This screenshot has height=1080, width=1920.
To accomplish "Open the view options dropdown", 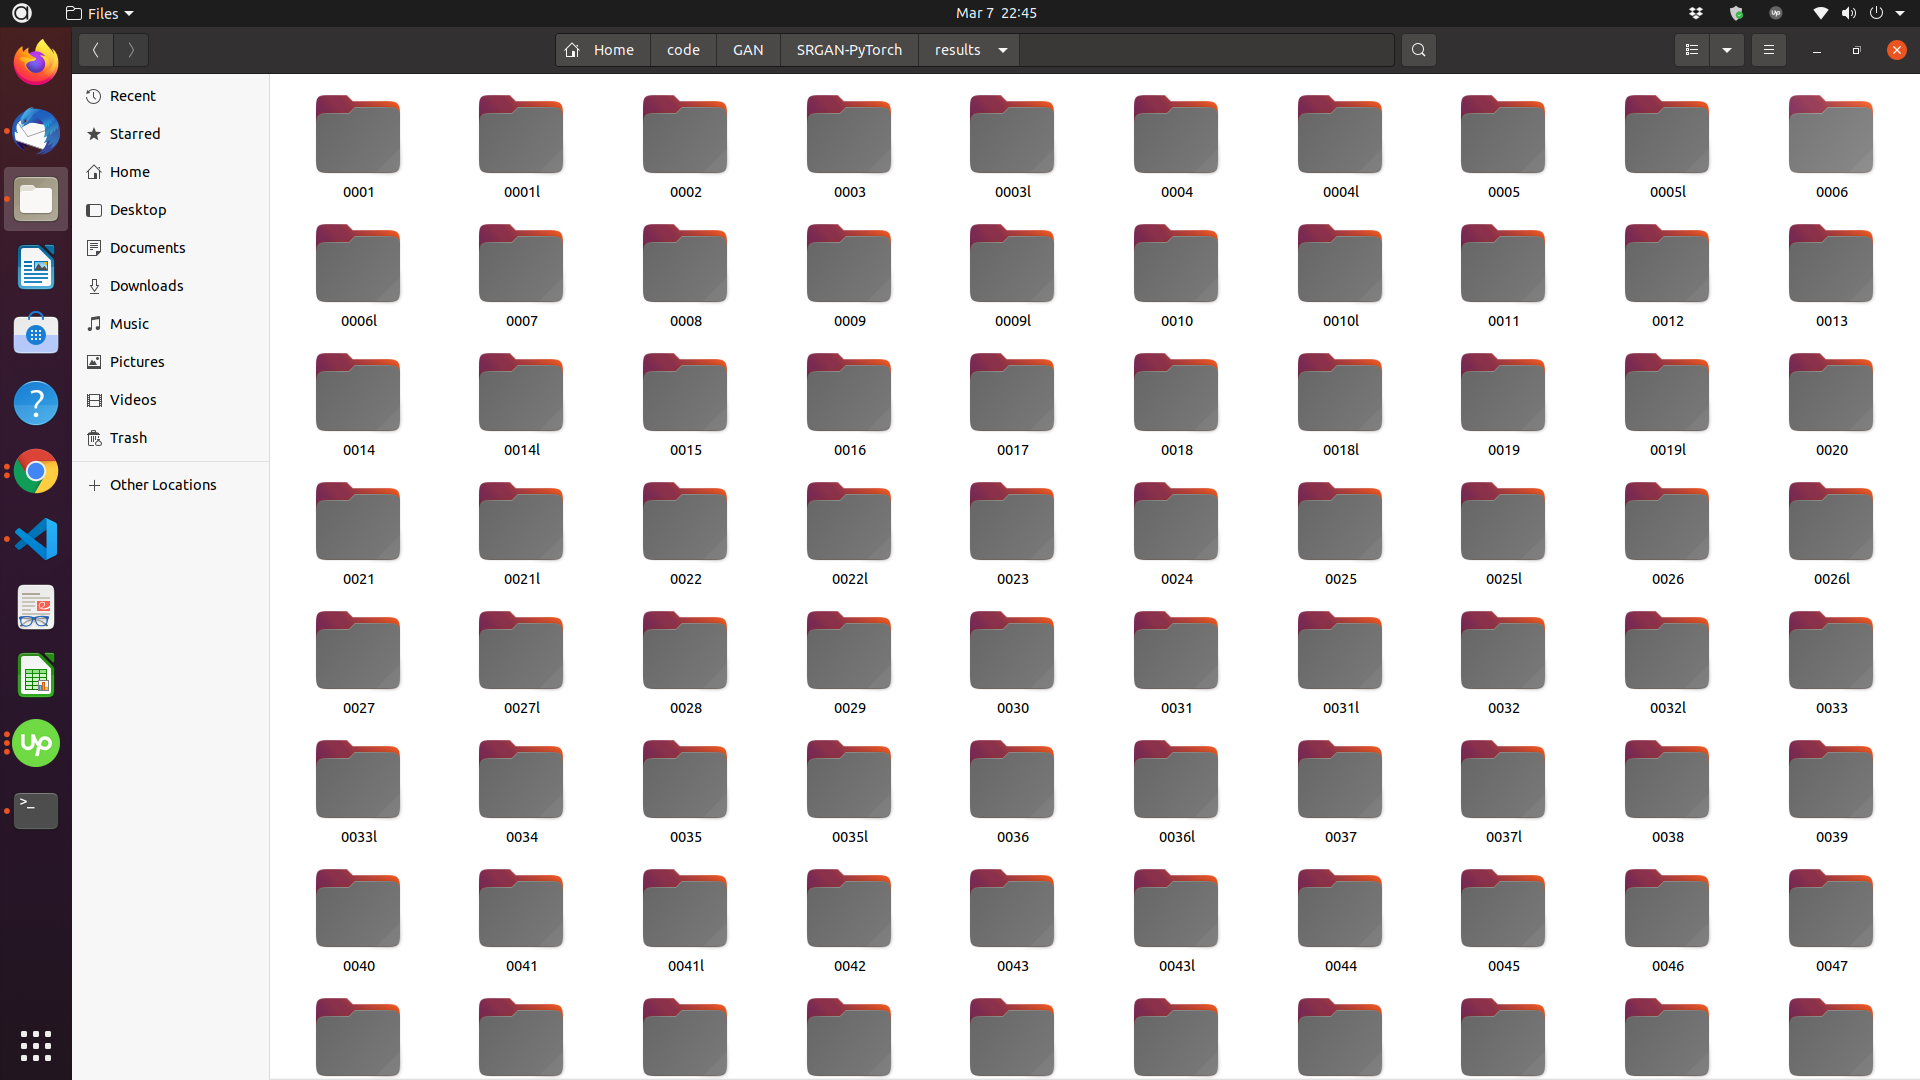I will tap(1727, 49).
